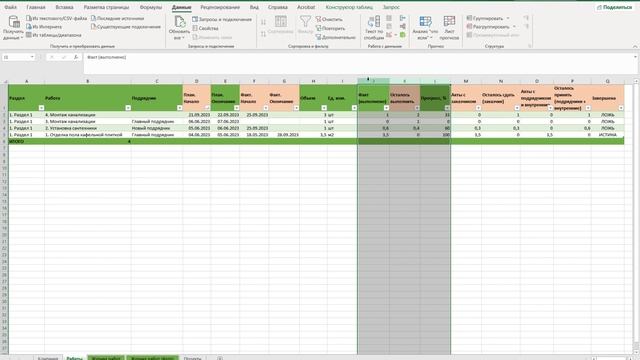Screen dimensions: 640x360
Task: Expand the formula bar chevron
Action: pos(635,57)
